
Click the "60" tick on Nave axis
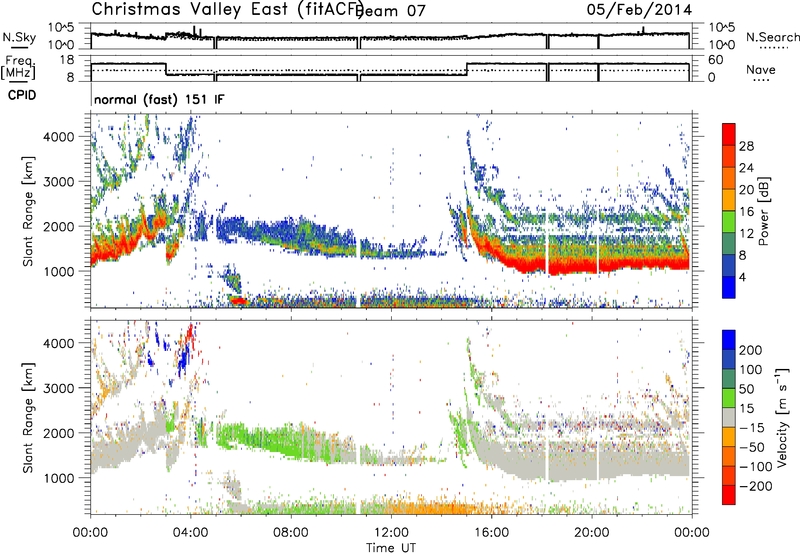click(715, 60)
